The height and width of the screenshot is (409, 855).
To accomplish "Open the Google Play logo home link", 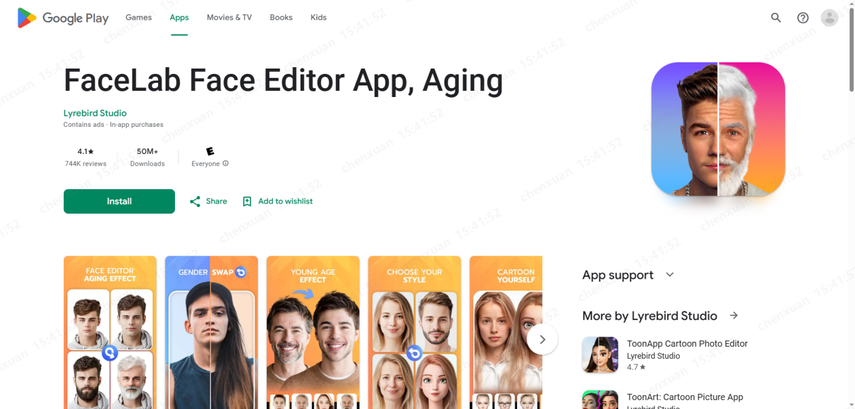I will (x=63, y=18).
